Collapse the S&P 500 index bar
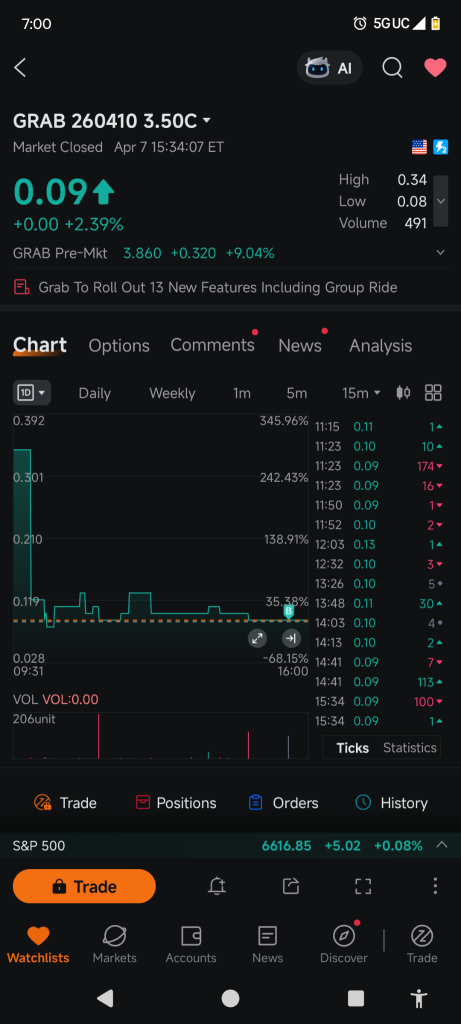Image resolution: width=461 pixels, height=1024 pixels. [x=442, y=845]
